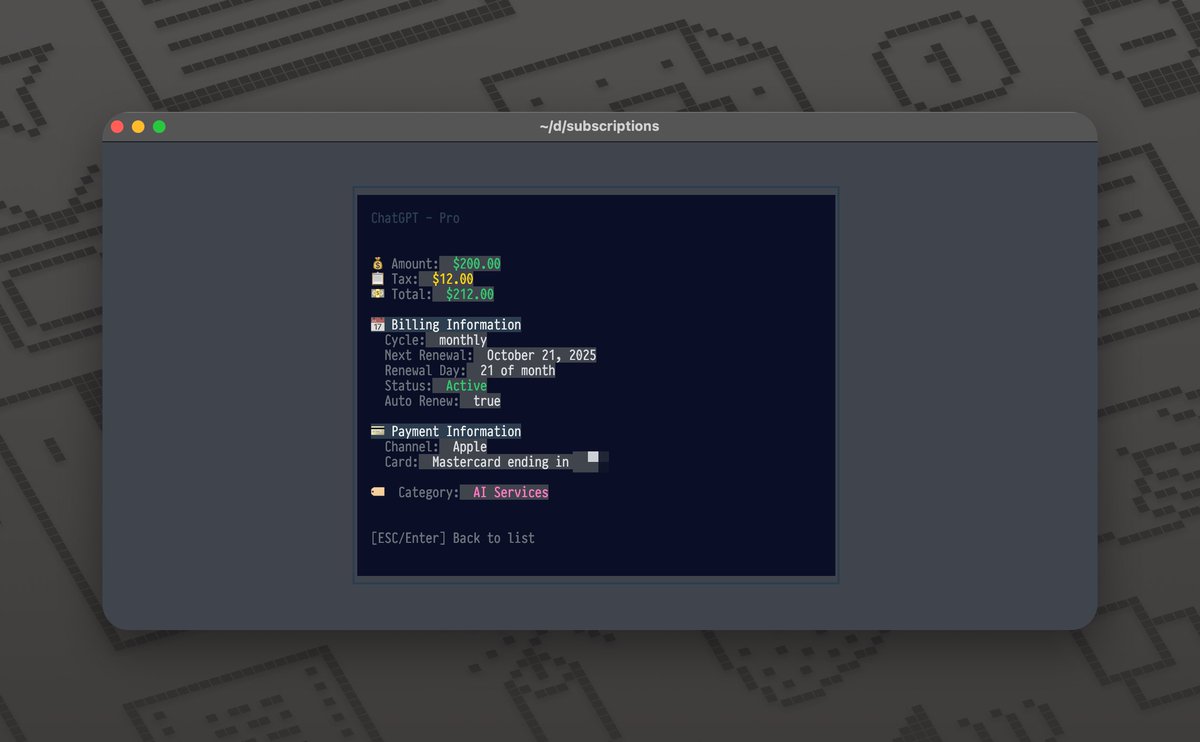The height and width of the screenshot is (742, 1200).
Task: Click the AI Services category value
Action: pos(510,492)
